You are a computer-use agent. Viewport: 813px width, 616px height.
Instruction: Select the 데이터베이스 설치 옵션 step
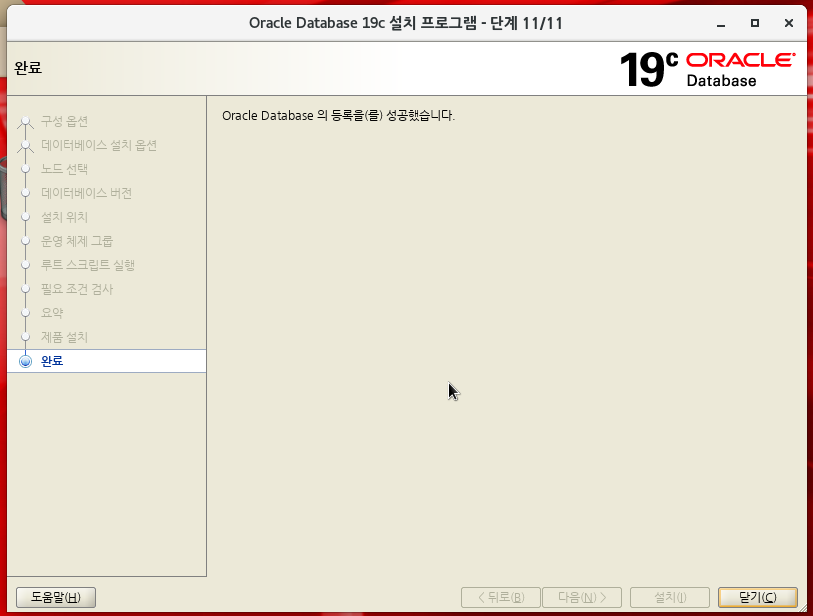coord(99,145)
